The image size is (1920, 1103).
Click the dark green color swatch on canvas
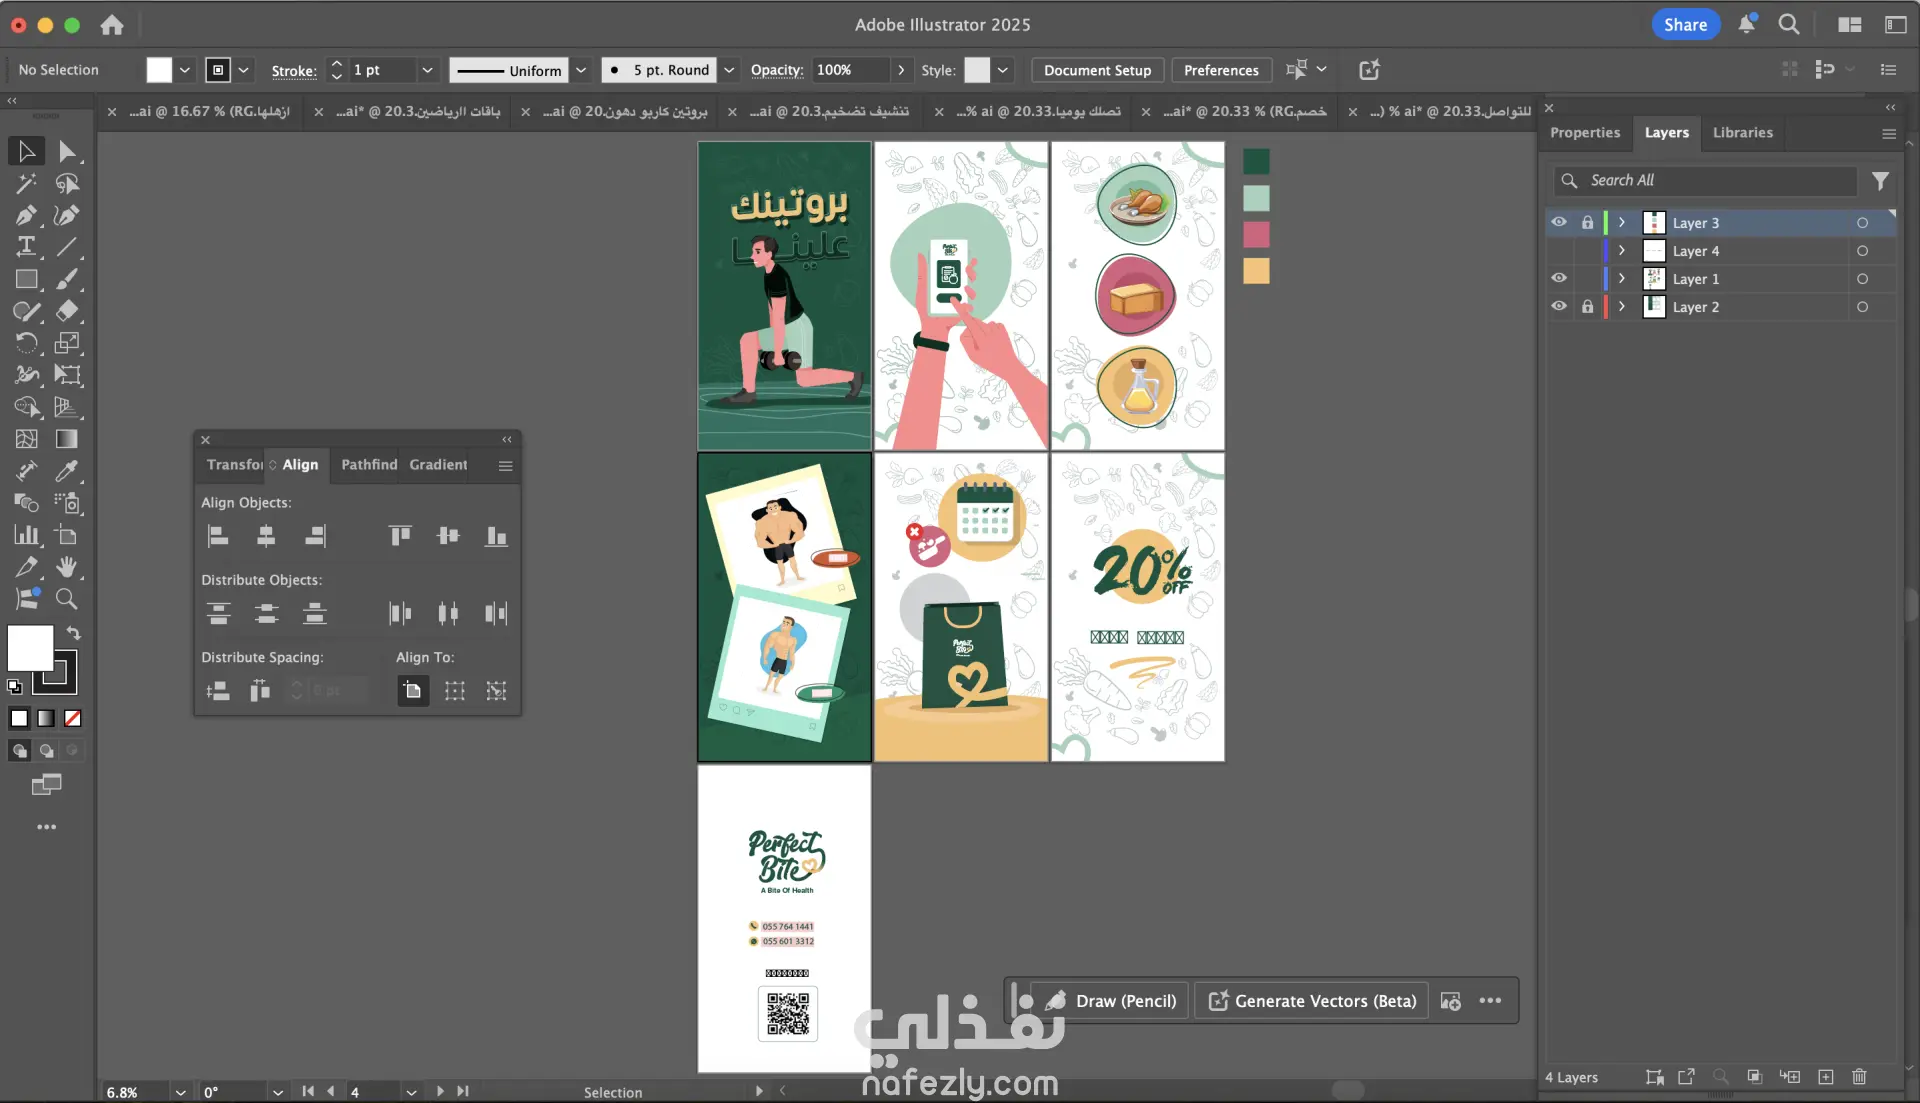[x=1256, y=161]
